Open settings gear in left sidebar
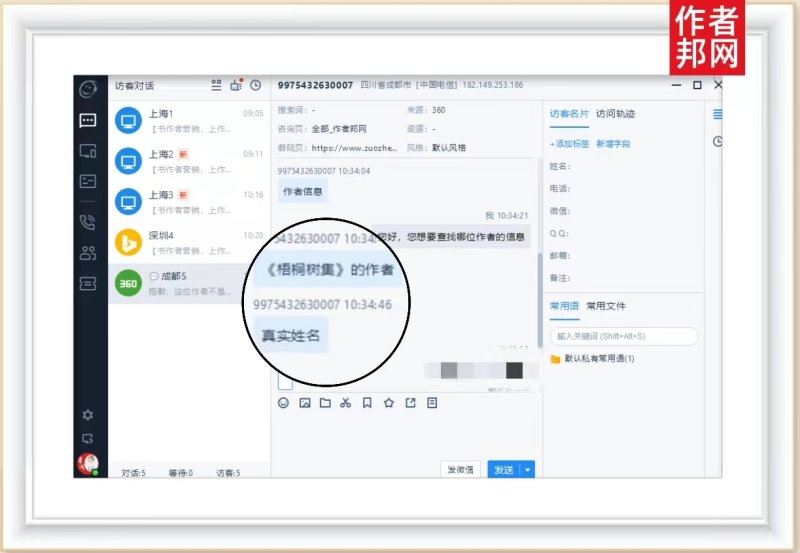This screenshot has height=553, width=800. click(88, 415)
